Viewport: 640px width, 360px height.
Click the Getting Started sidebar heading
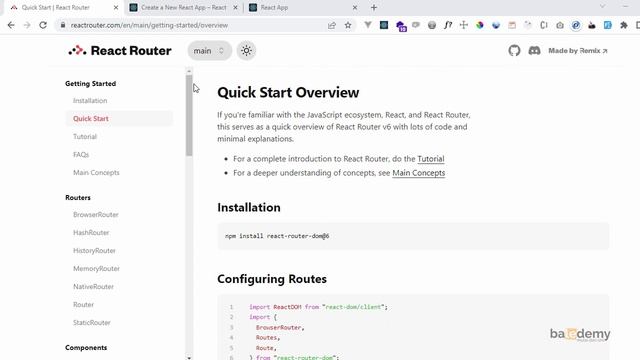[91, 84]
